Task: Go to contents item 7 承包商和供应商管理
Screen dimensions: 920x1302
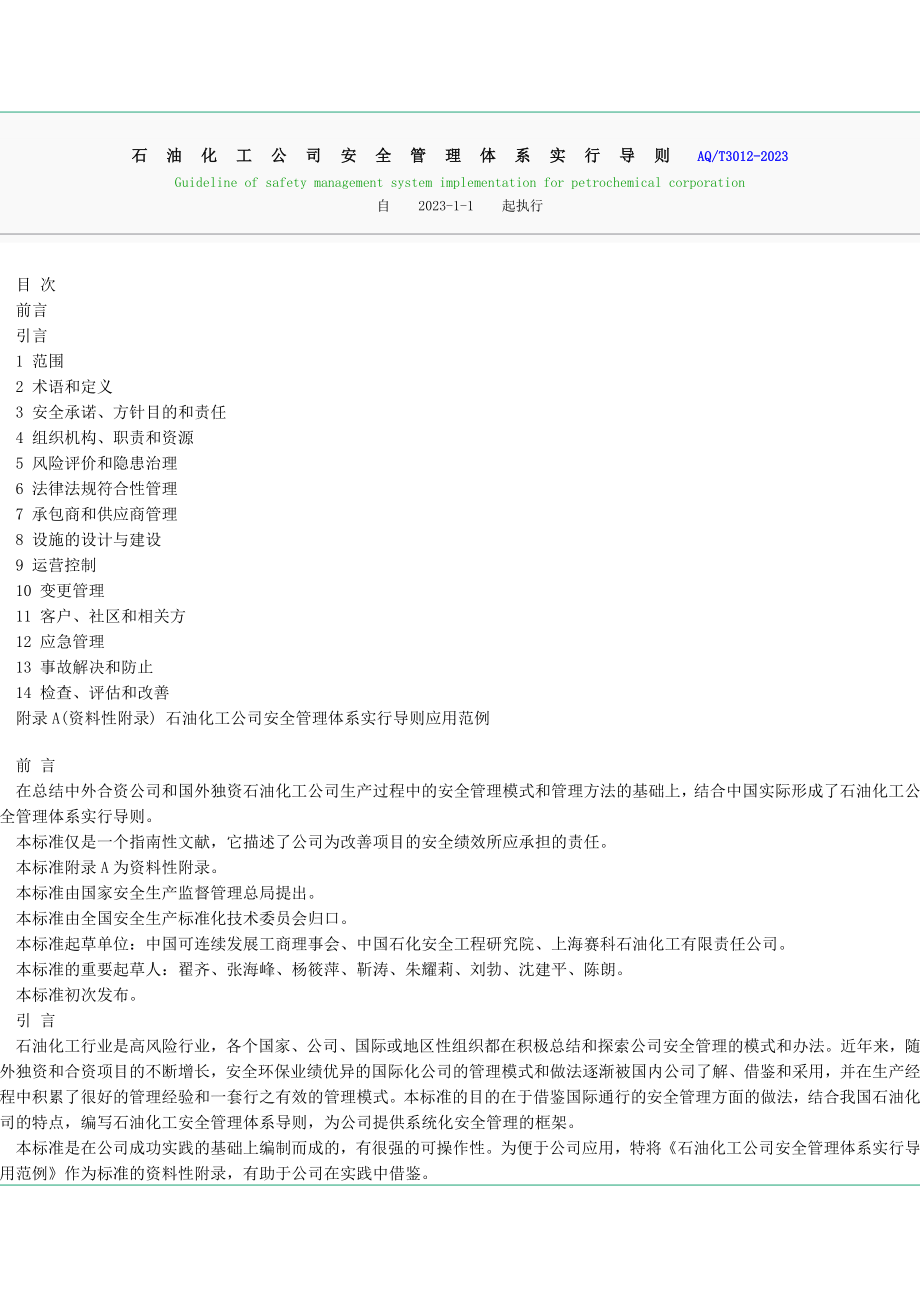Action: pyautogui.click(x=97, y=514)
